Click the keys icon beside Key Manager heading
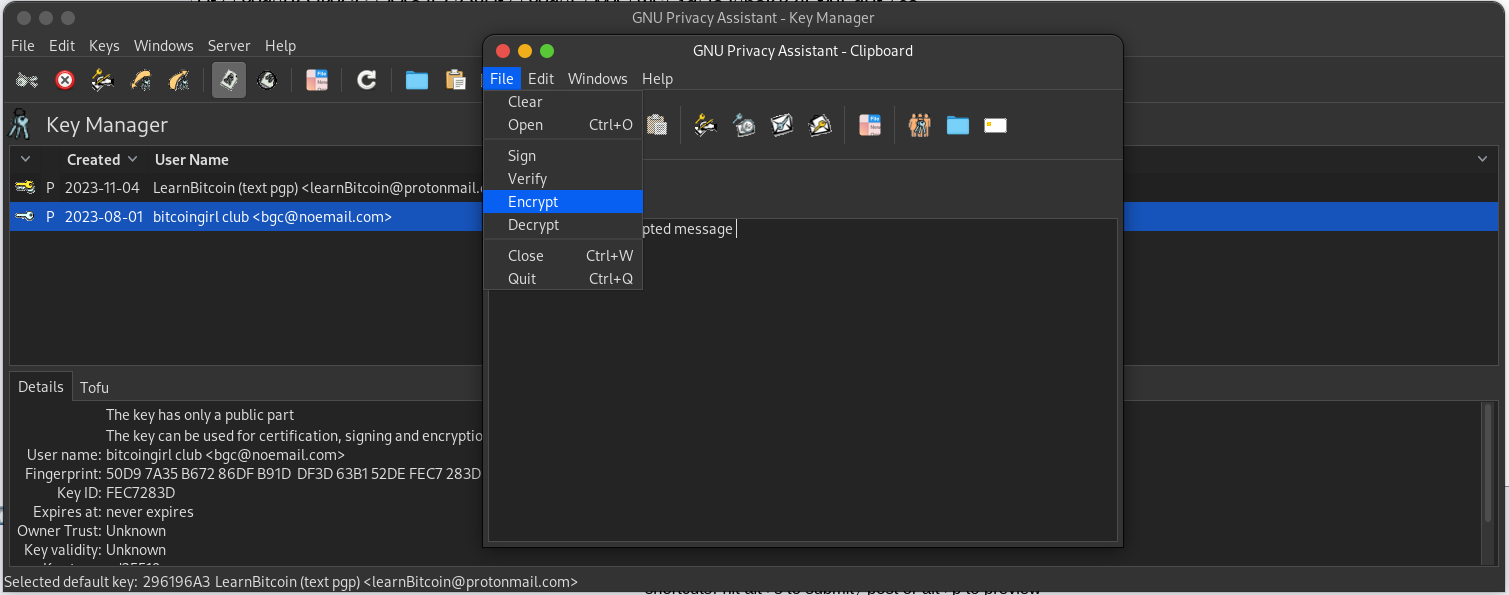 tap(20, 125)
